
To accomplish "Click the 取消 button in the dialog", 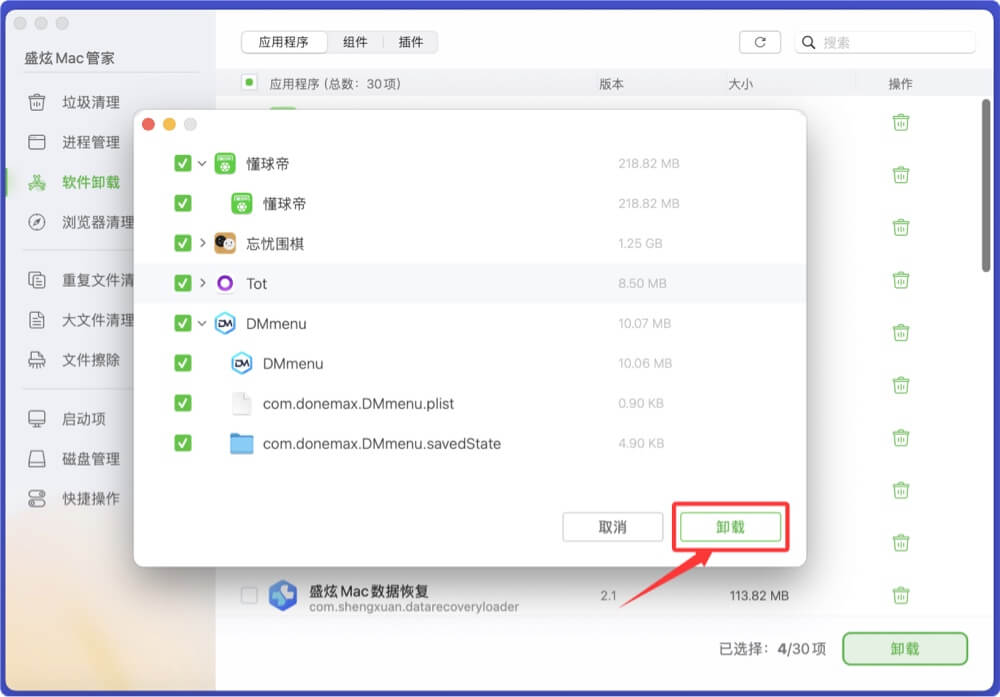I will tap(612, 527).
